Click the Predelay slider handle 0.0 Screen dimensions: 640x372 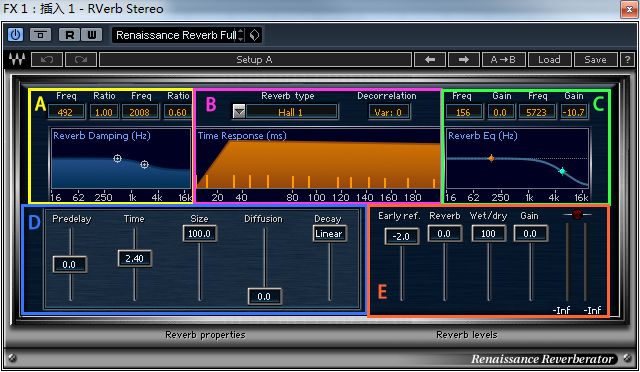[x=69, y=265]
